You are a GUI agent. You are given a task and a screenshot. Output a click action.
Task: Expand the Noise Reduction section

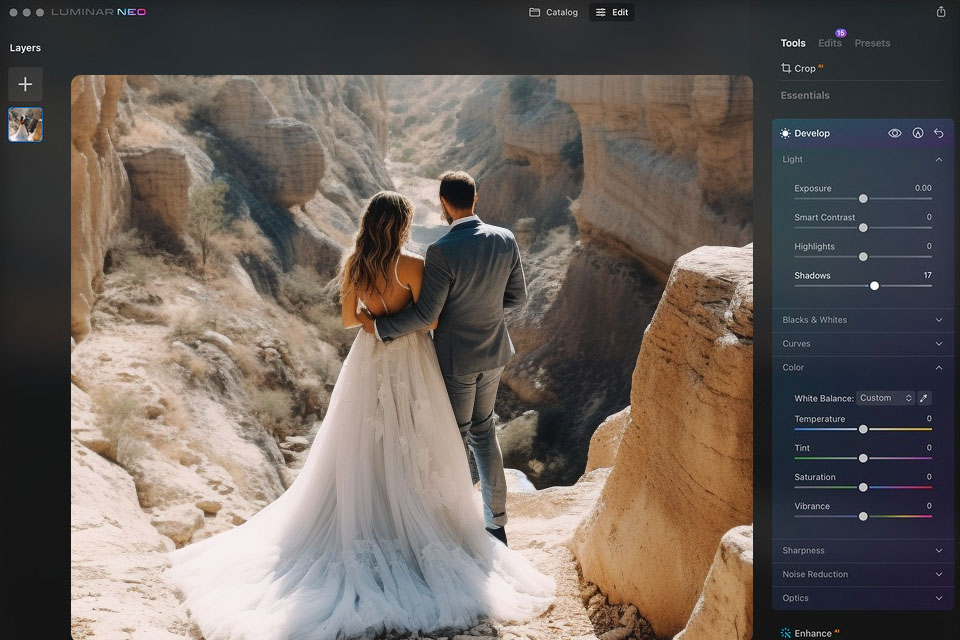(x=863, y=574)
